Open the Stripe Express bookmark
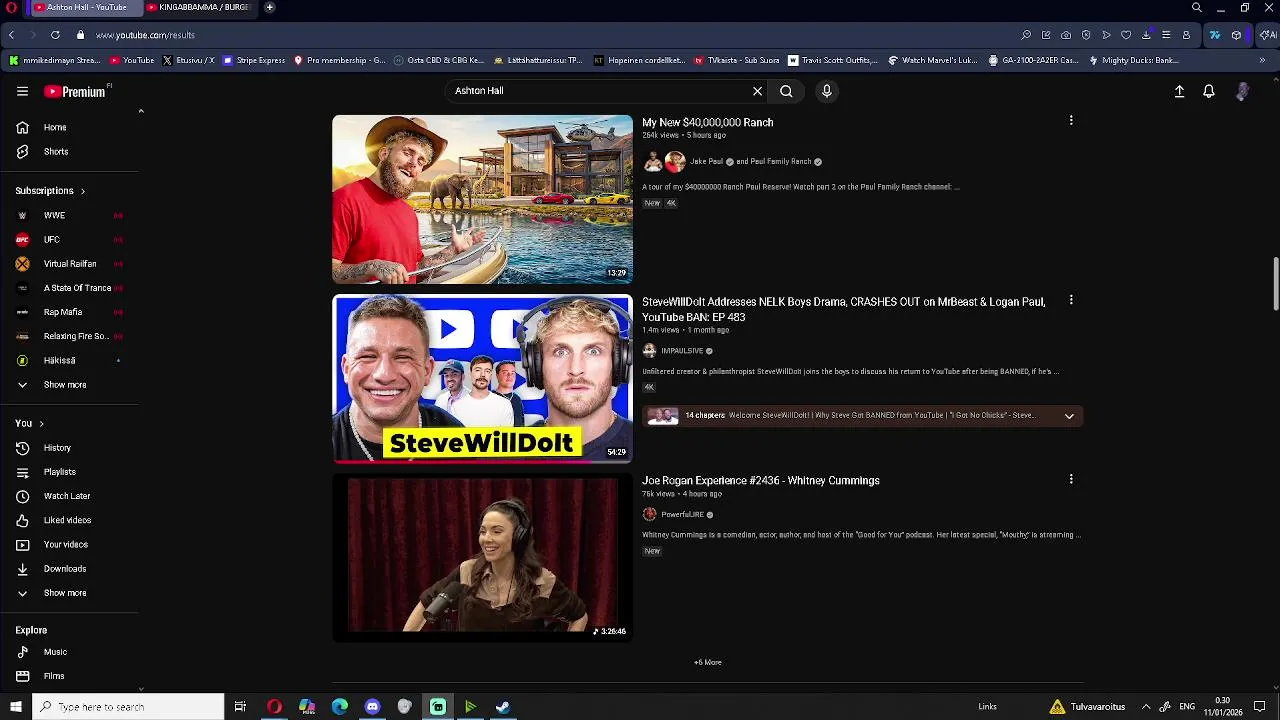 pyautogui.click(x=254, y=60)
